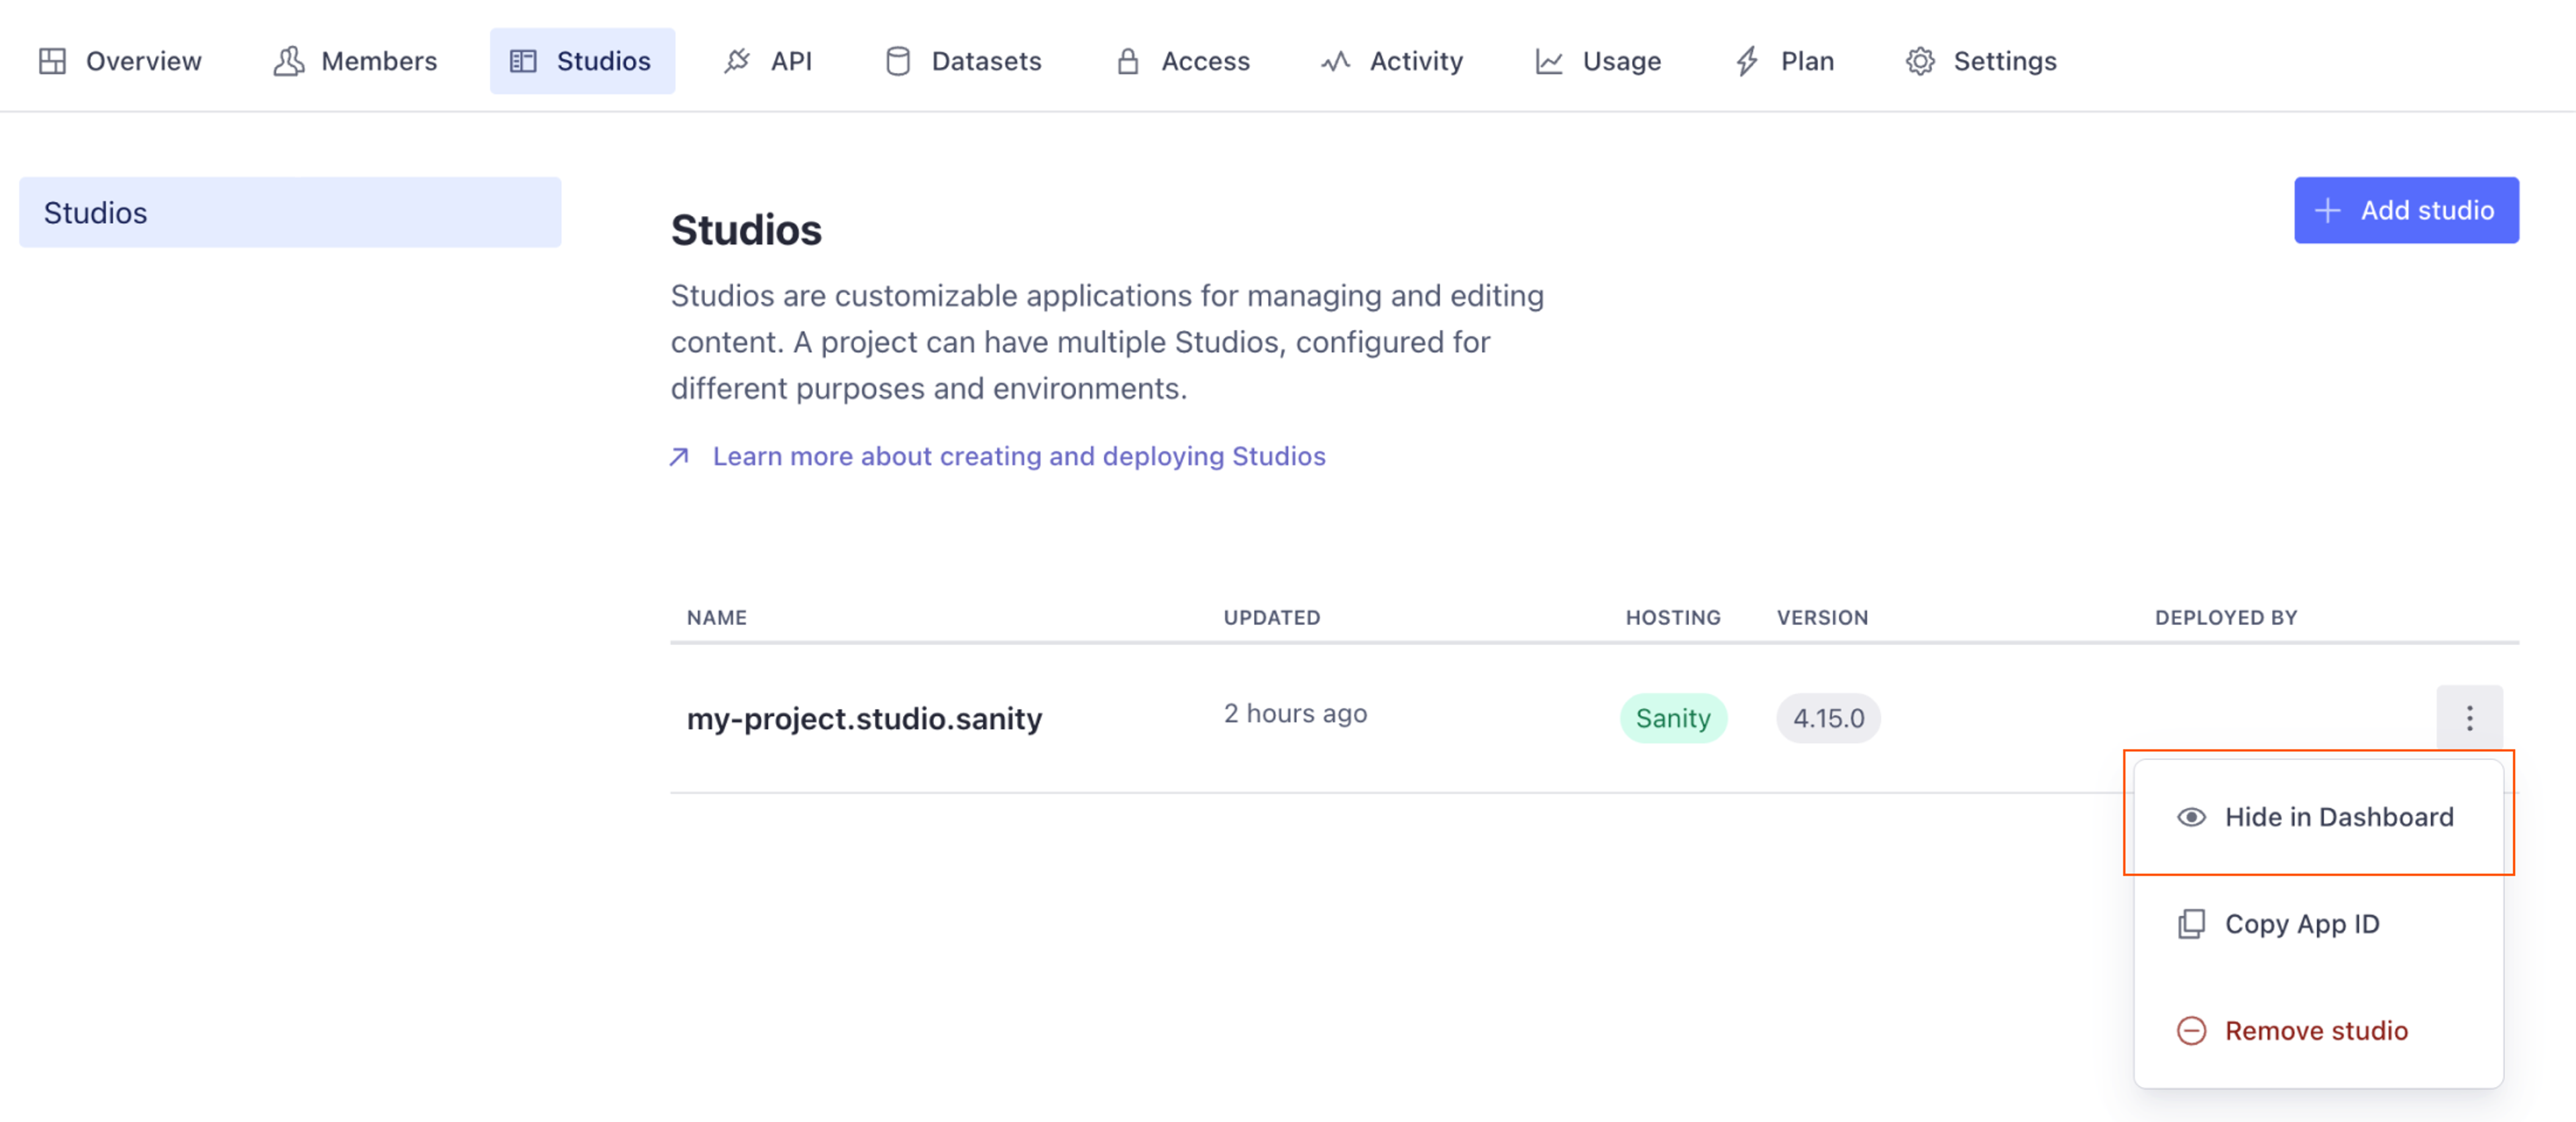Click the arrow icon beside the Learn more link
This screenshot has height=1122, width=2576.
click(x=680, y=457)
